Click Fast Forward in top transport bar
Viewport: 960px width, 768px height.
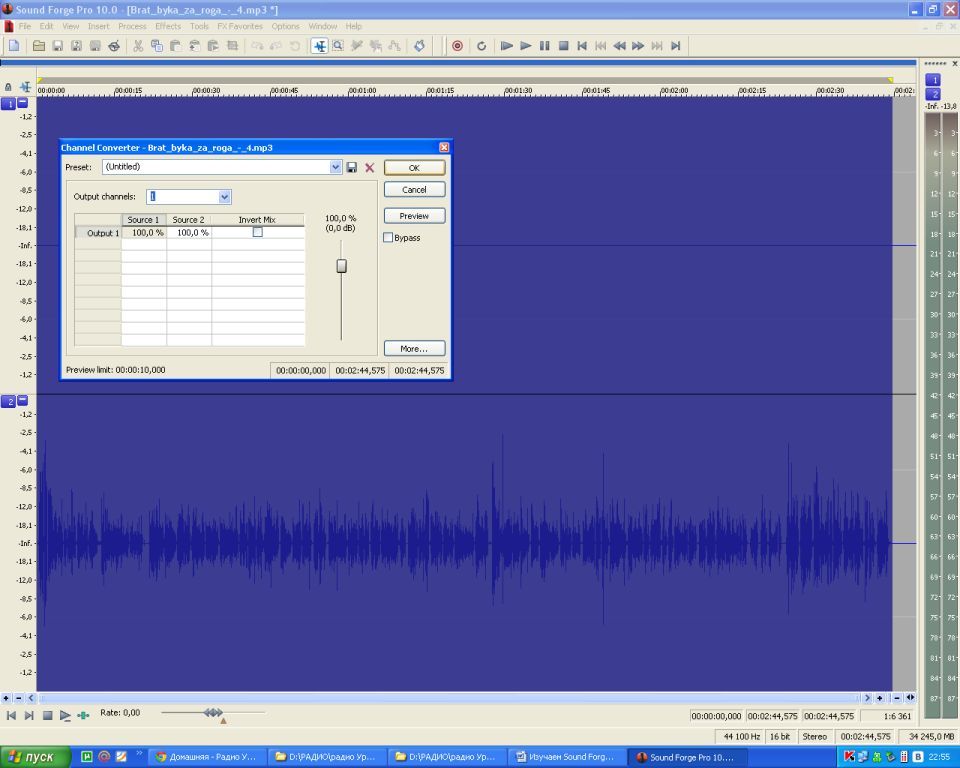click(x=638, y=46)
